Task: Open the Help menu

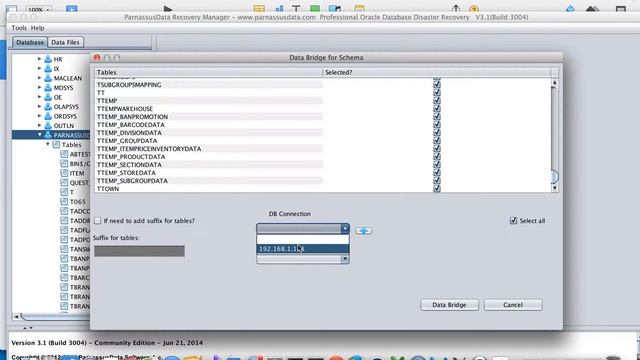Action: tap(38, 28)
